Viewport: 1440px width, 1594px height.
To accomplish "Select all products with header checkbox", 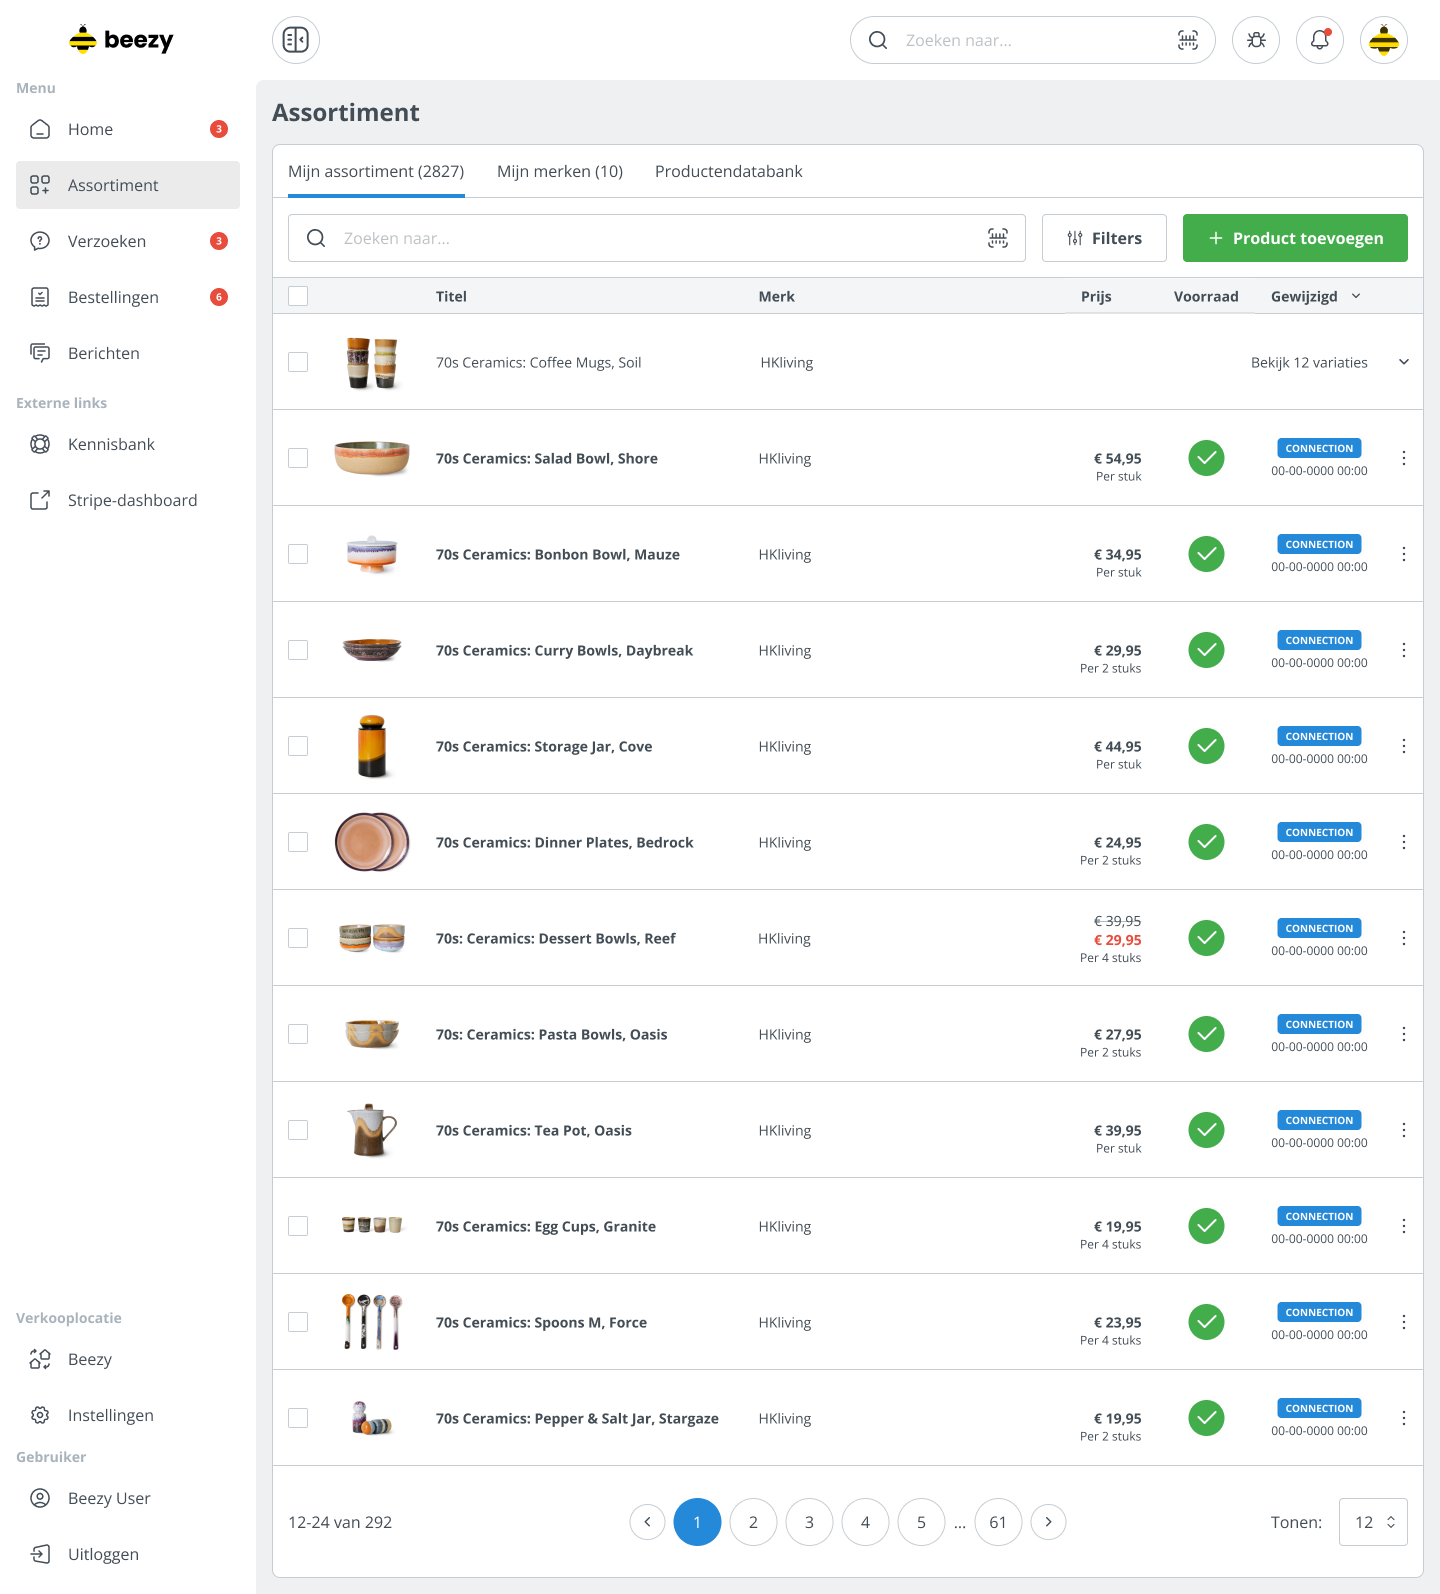I will point(298,296).
